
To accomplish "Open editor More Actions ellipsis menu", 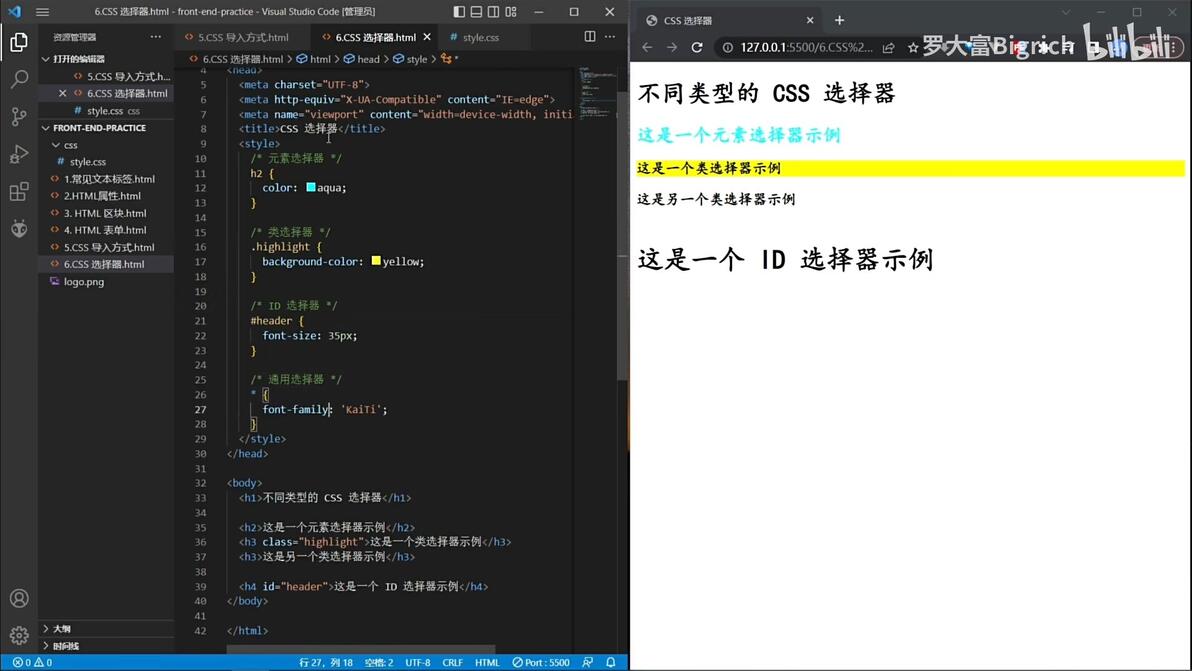I will click(610, 36).
